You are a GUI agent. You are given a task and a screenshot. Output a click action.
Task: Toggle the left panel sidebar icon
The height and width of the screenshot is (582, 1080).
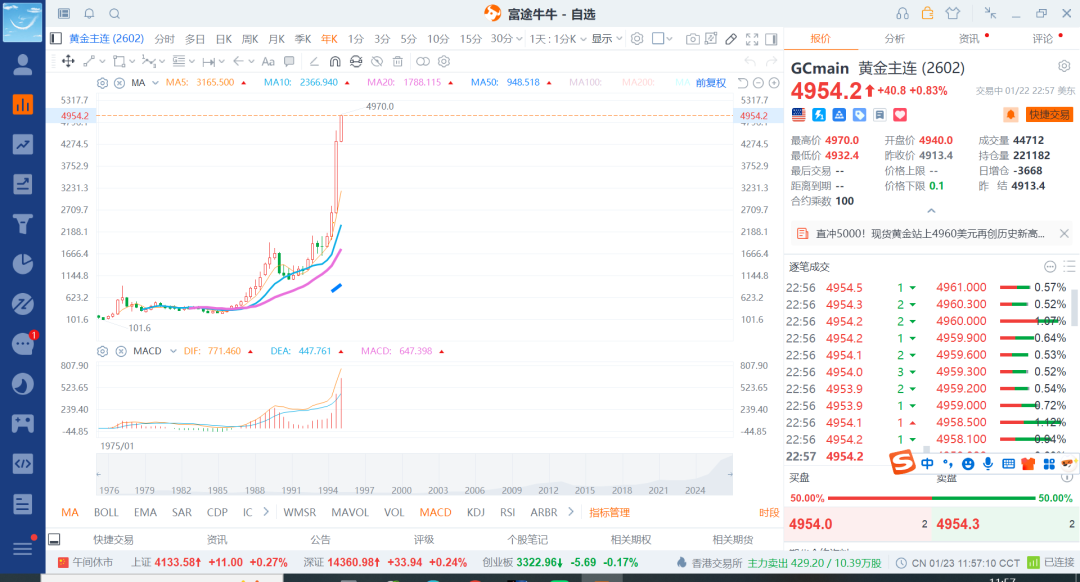(56, 39)
